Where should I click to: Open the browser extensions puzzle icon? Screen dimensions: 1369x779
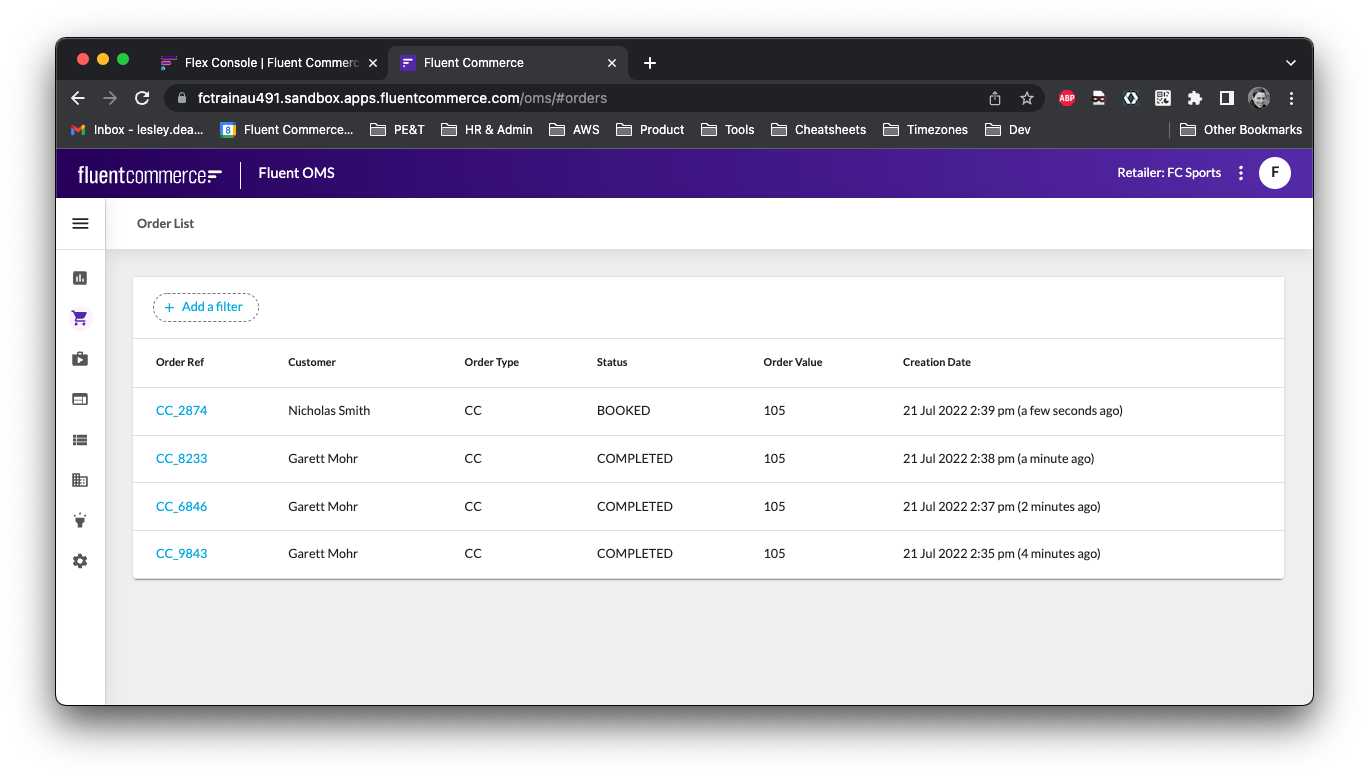[1194, 98]
